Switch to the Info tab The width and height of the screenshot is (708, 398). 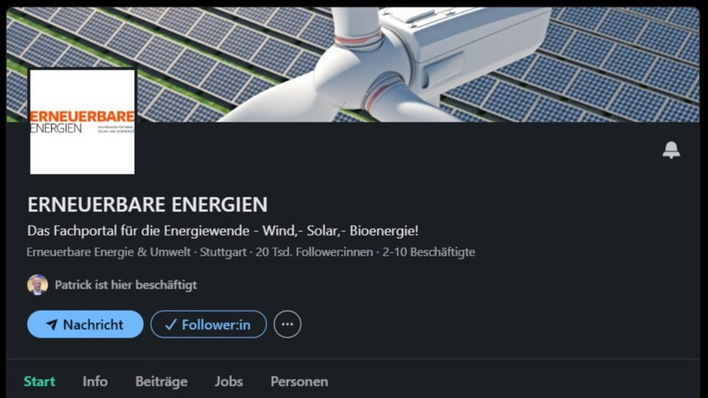(95, 381)
